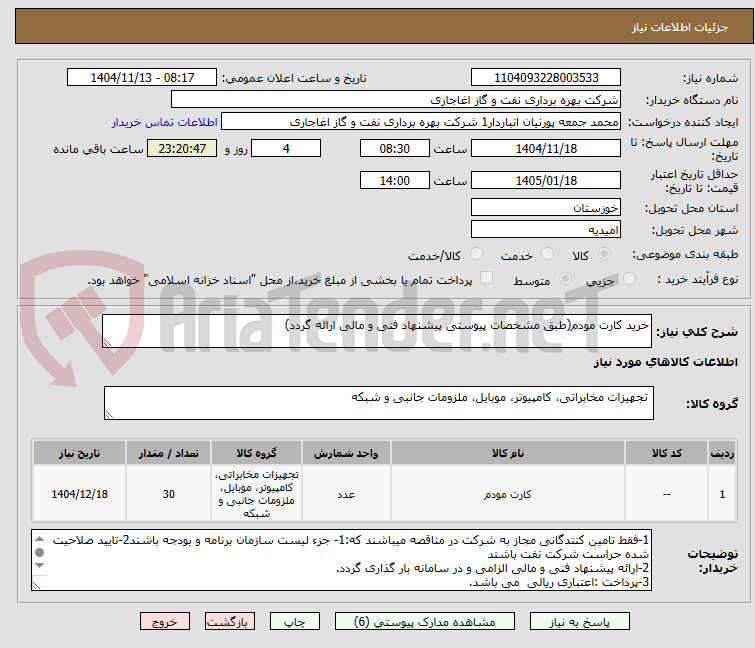Select the جزیی purchase type radio
The width and height of the screenshot is (755, 648).
[629, 279]
